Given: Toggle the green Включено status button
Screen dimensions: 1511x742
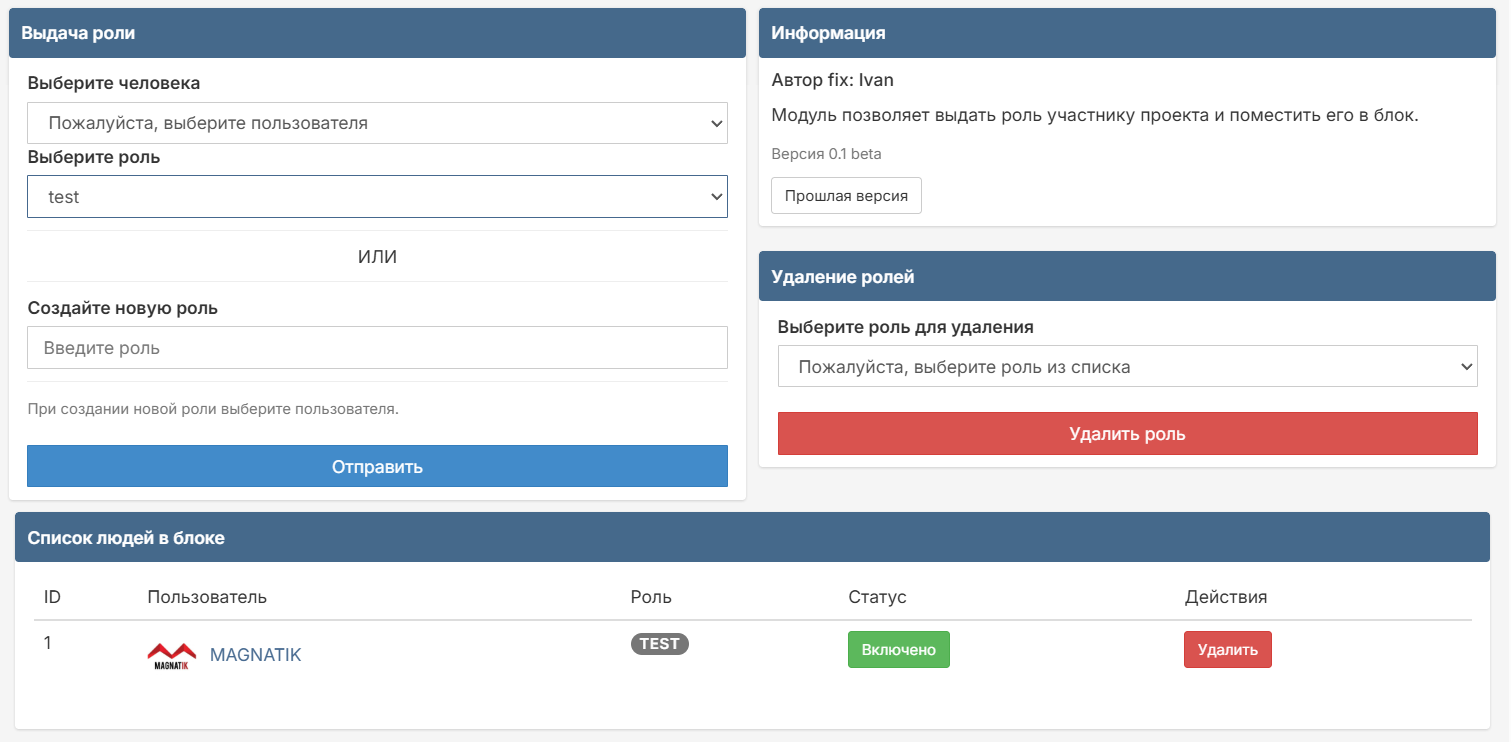Looking at the screenshot, I should coord(898,649).
